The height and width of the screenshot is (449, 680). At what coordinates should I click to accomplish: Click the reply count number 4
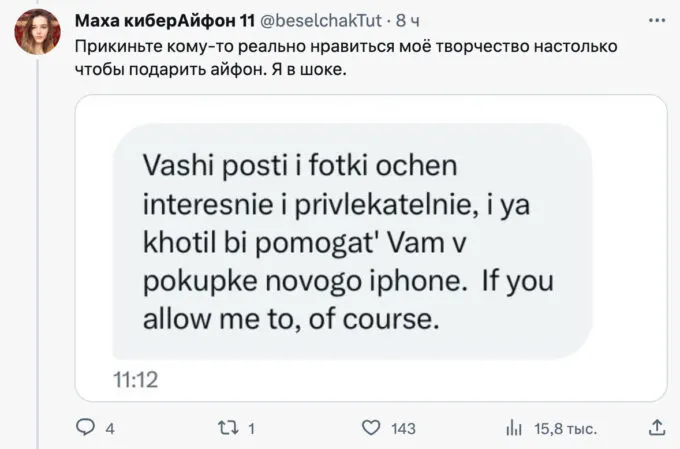(x=110, y=428)
